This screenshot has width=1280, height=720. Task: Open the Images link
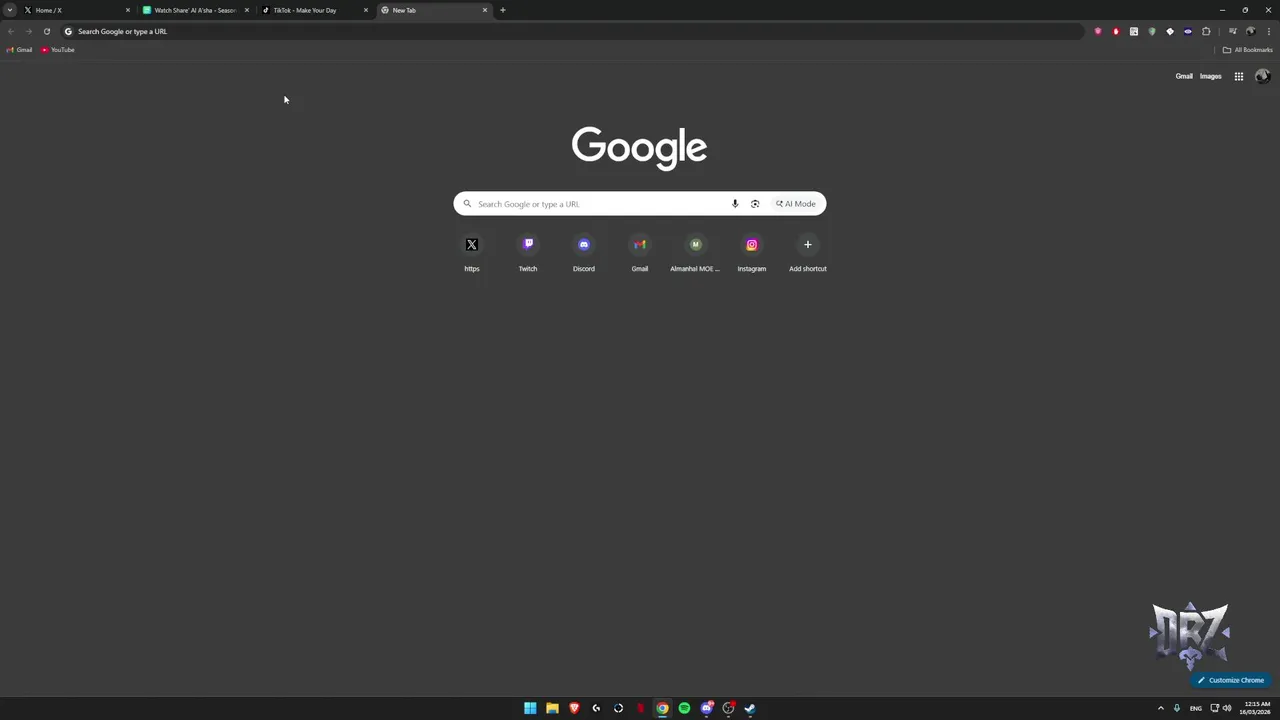tap(1211, 76)
